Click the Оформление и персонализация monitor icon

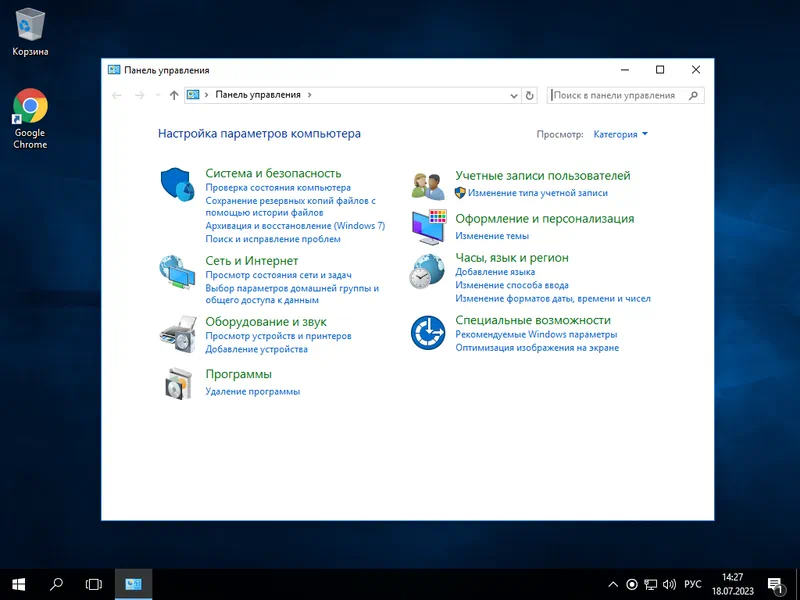click(429, 227)
